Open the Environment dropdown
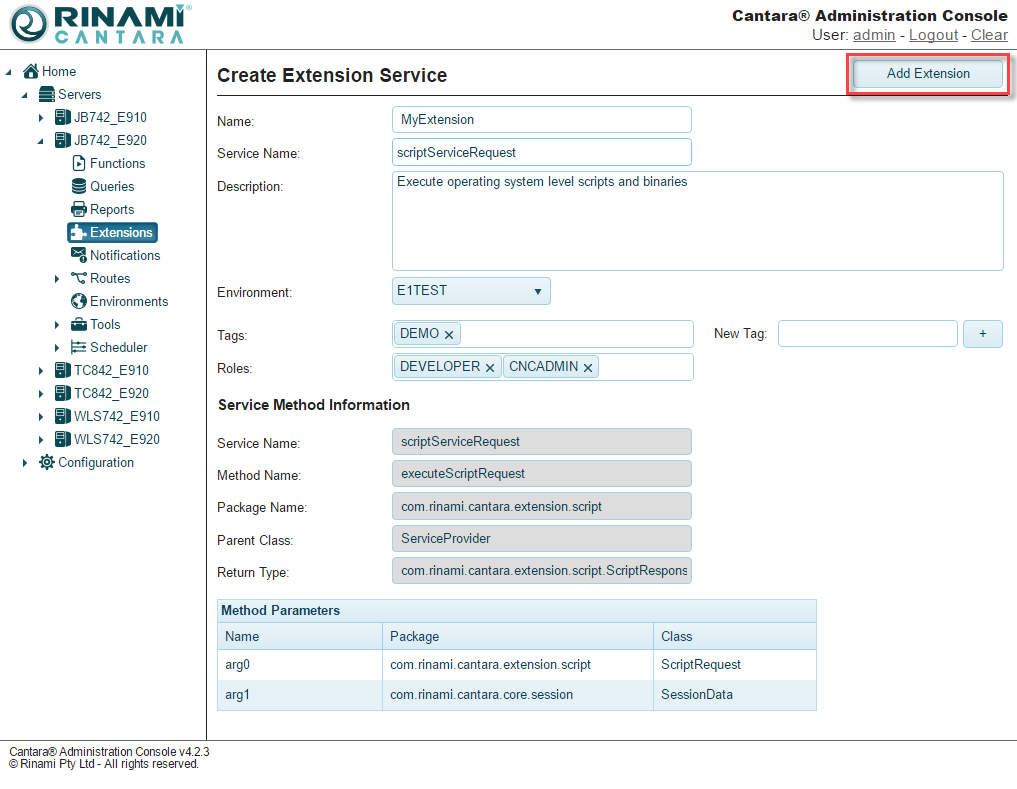The image size is (1017, 789). click(471, 291)
